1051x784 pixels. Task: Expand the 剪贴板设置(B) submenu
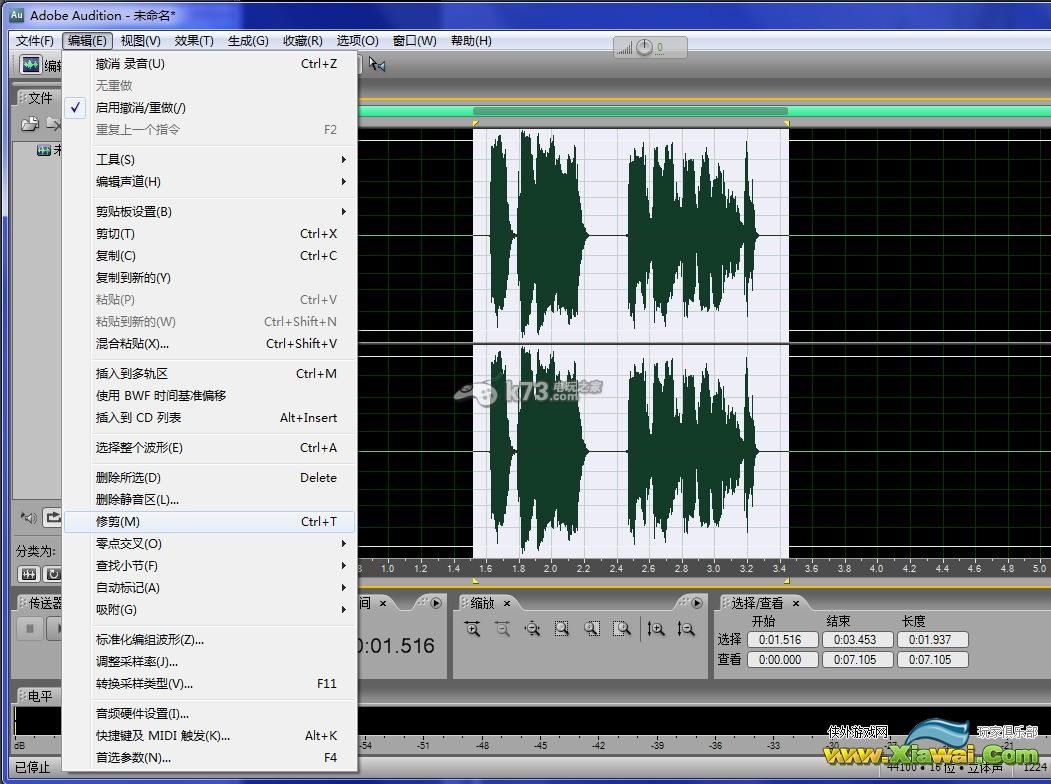coord(209,212)
